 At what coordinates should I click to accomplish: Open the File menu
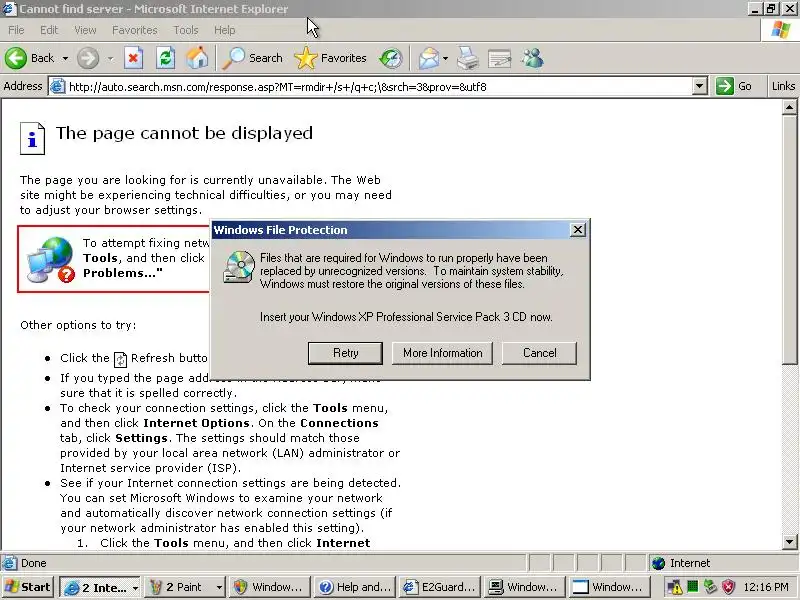pyautogui.click(x=16, y=30)
